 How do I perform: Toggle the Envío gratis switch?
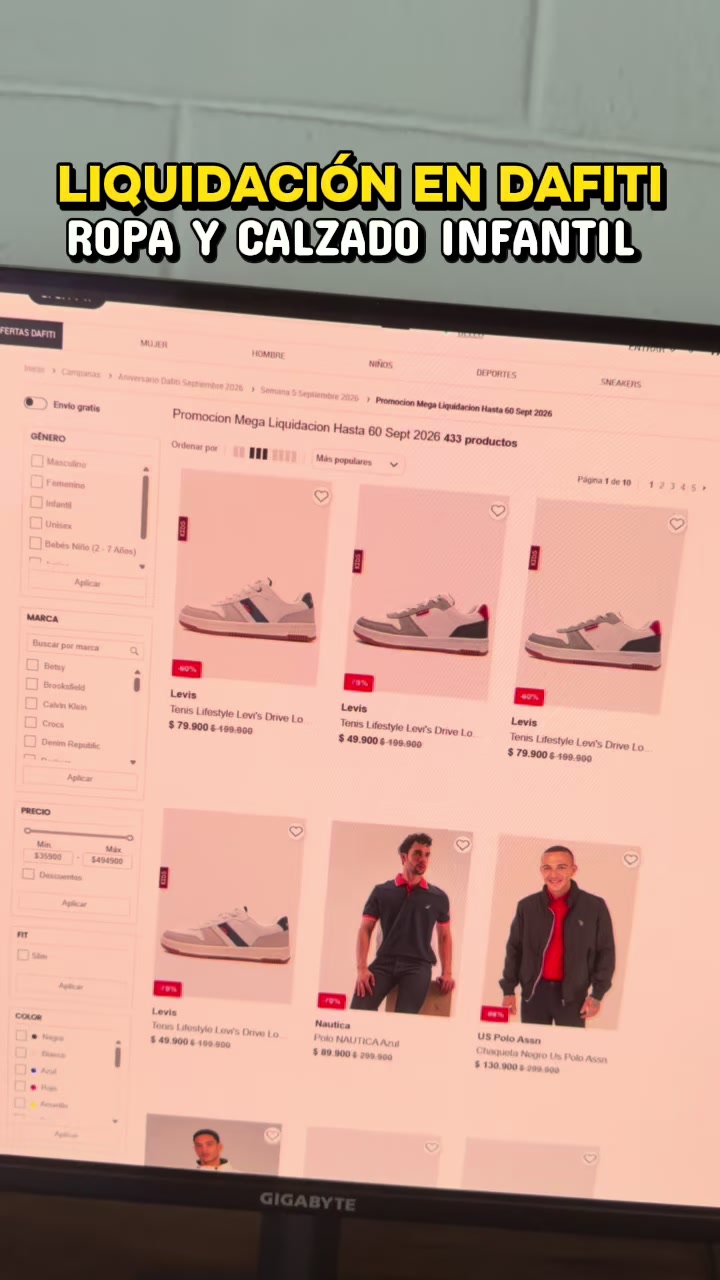(x=36, y=403)
